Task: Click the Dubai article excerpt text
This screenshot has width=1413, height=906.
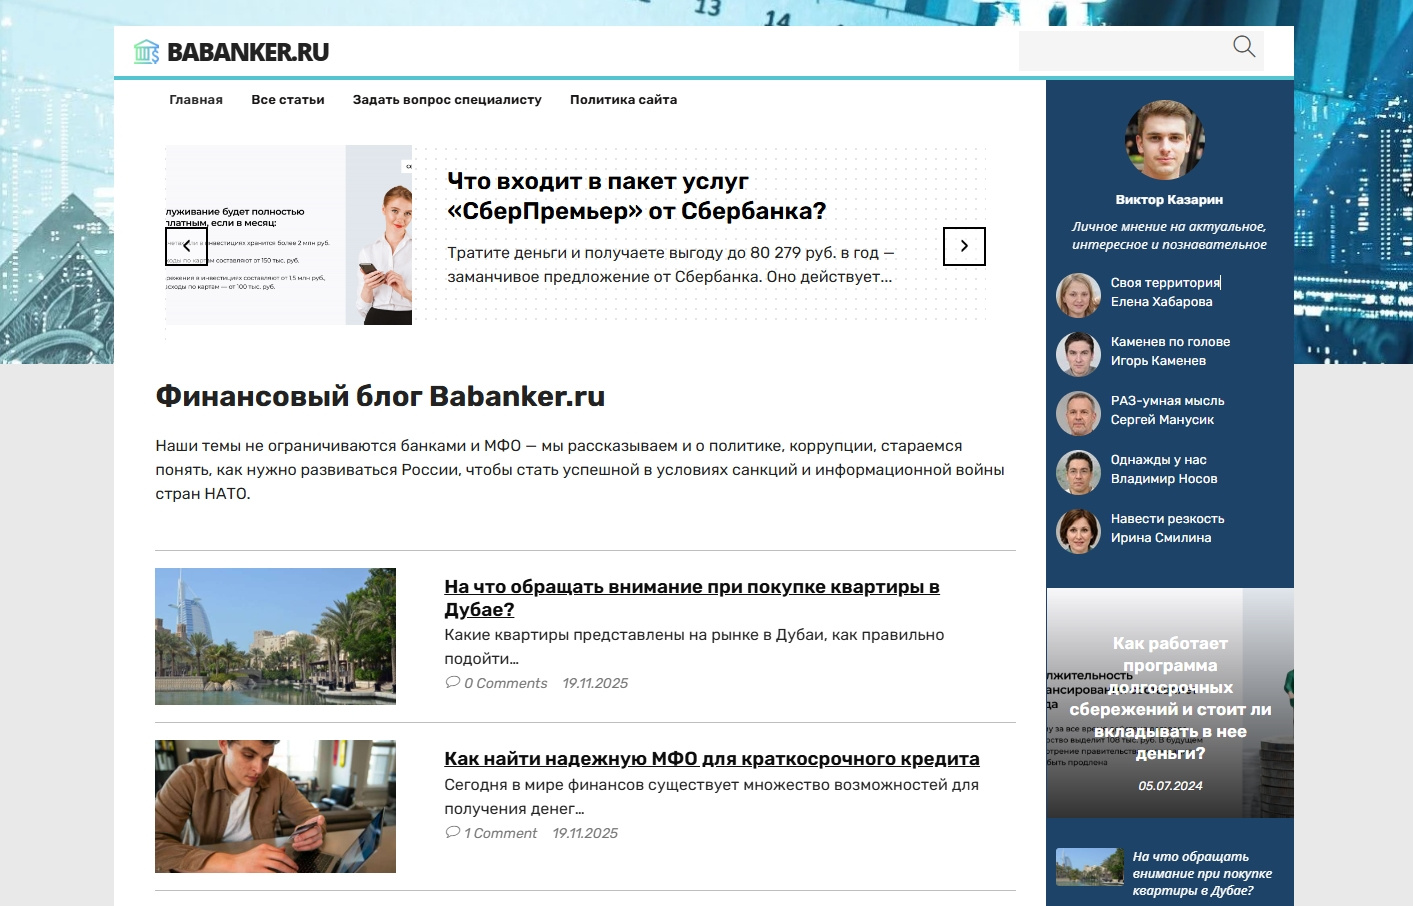Action: (694, 647)
